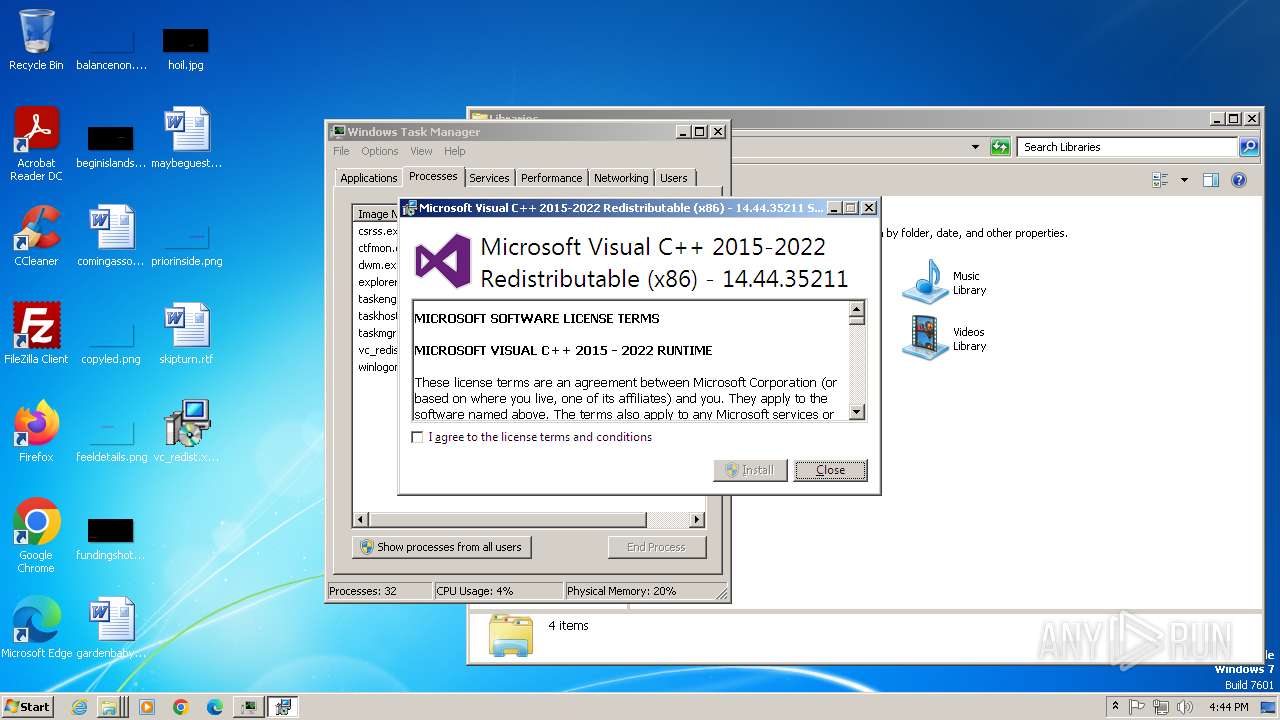
Task: Click Edge icon on the taskbar
Action: 215,707
